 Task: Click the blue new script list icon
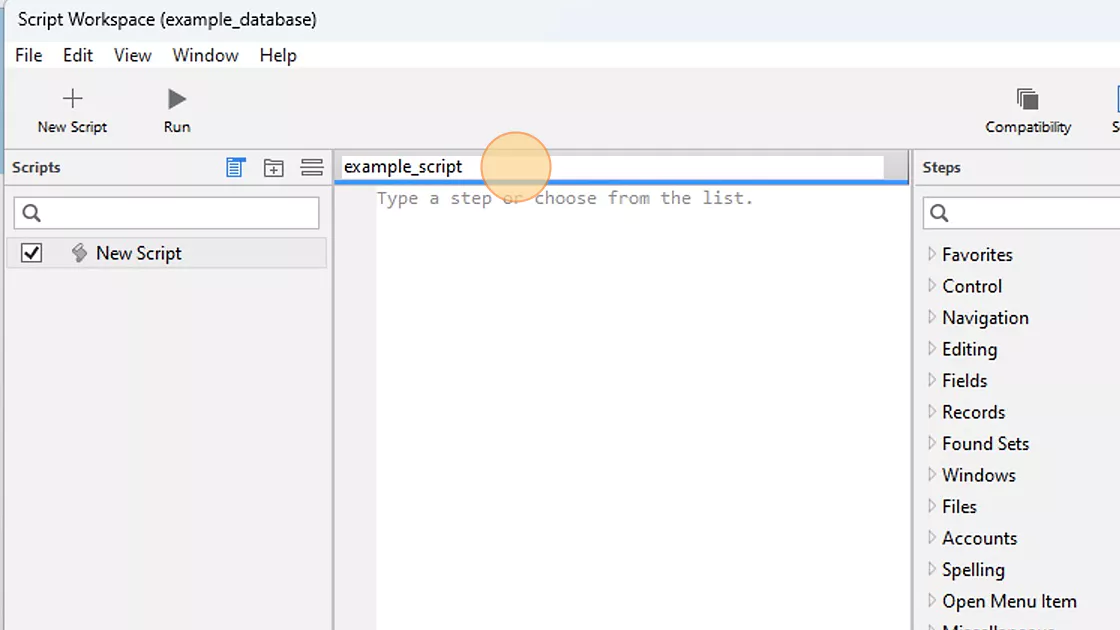pos(236,167)
